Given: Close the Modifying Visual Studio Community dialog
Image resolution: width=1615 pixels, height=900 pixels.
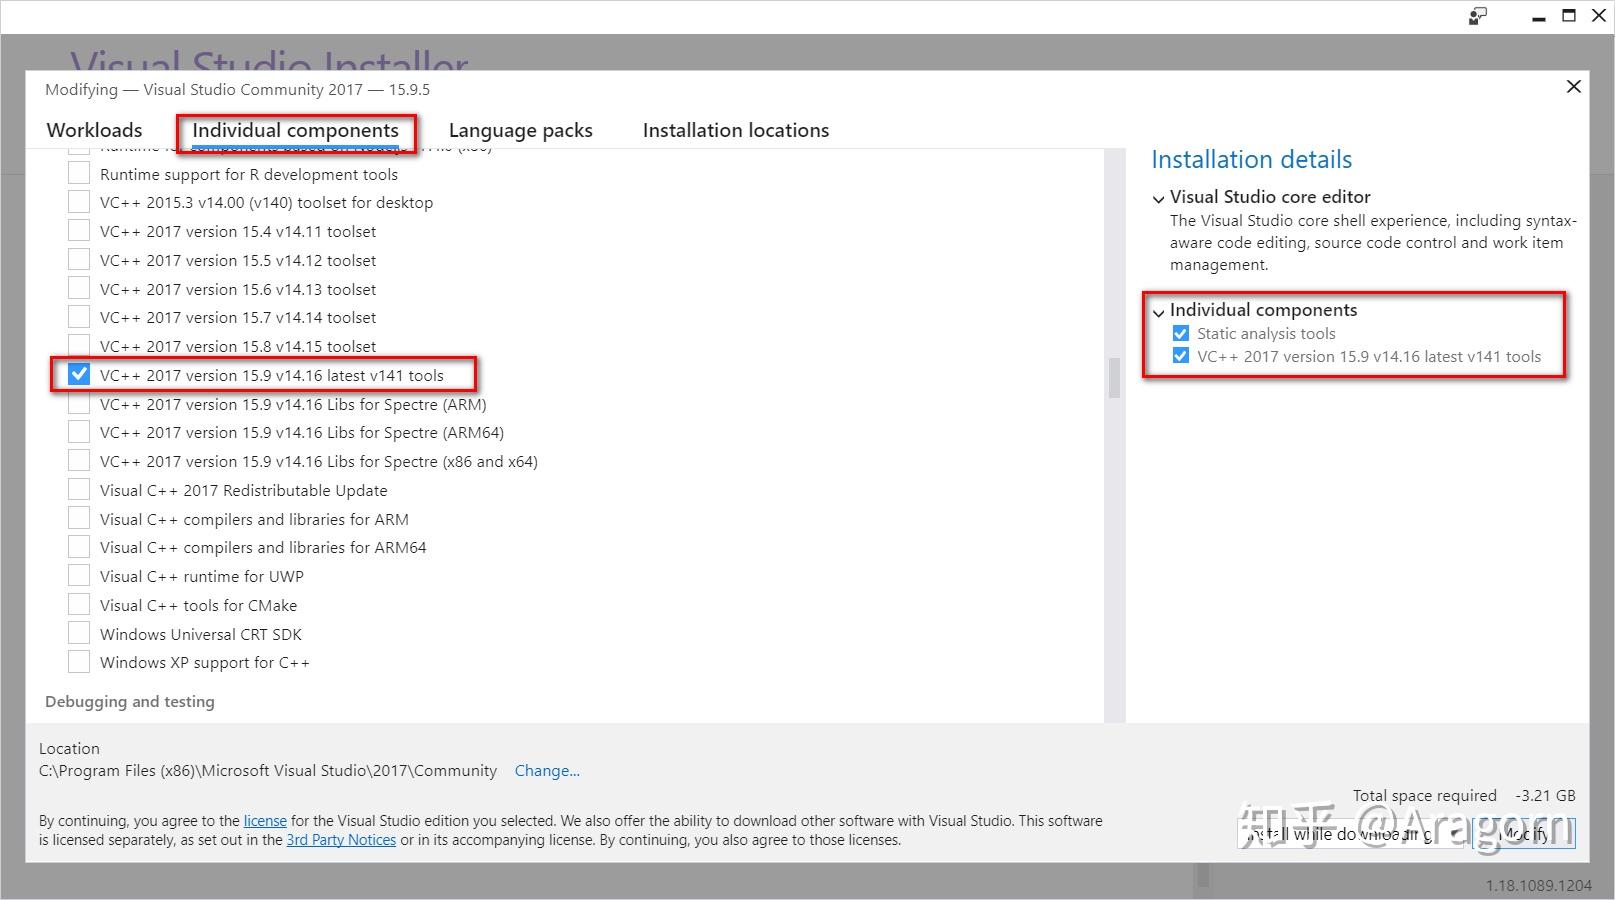Looking at the screenshot, I should 1573,87.
